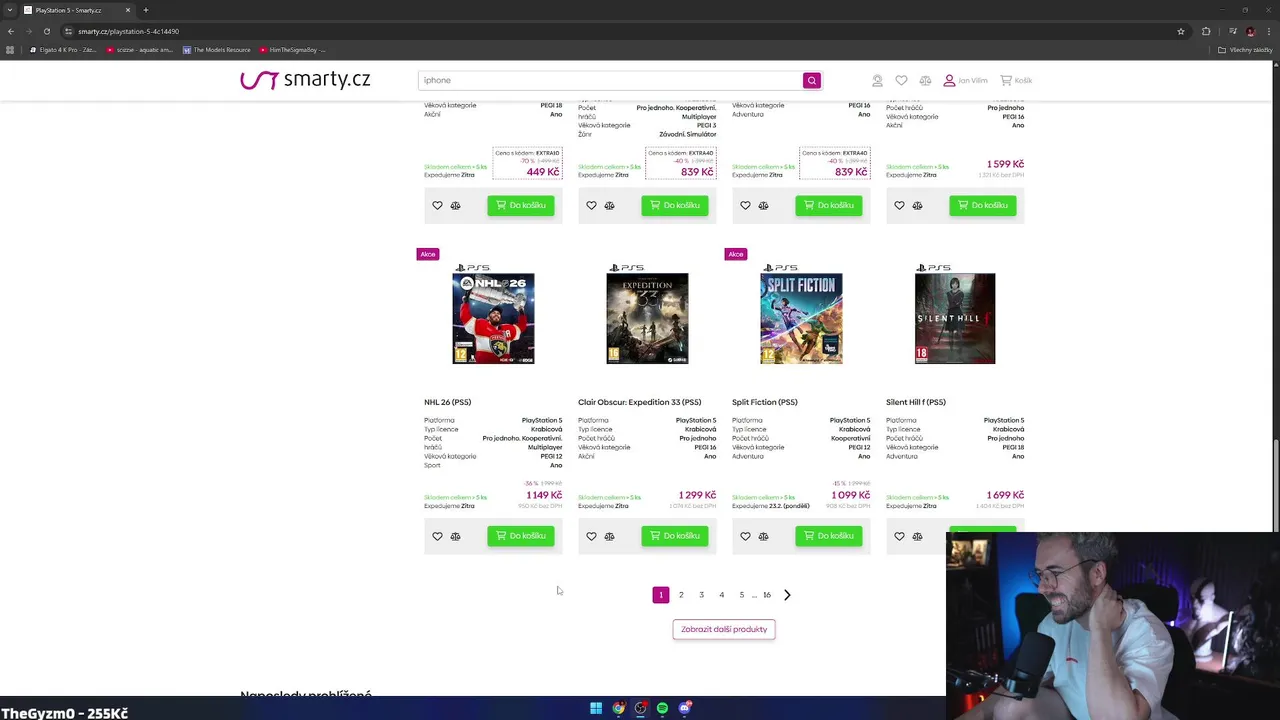Add Clair Obscur: Expedition 33 to cart
The height and width of the screenshot is (720, 1280).
pyautogui.click(x=674, y=536)
